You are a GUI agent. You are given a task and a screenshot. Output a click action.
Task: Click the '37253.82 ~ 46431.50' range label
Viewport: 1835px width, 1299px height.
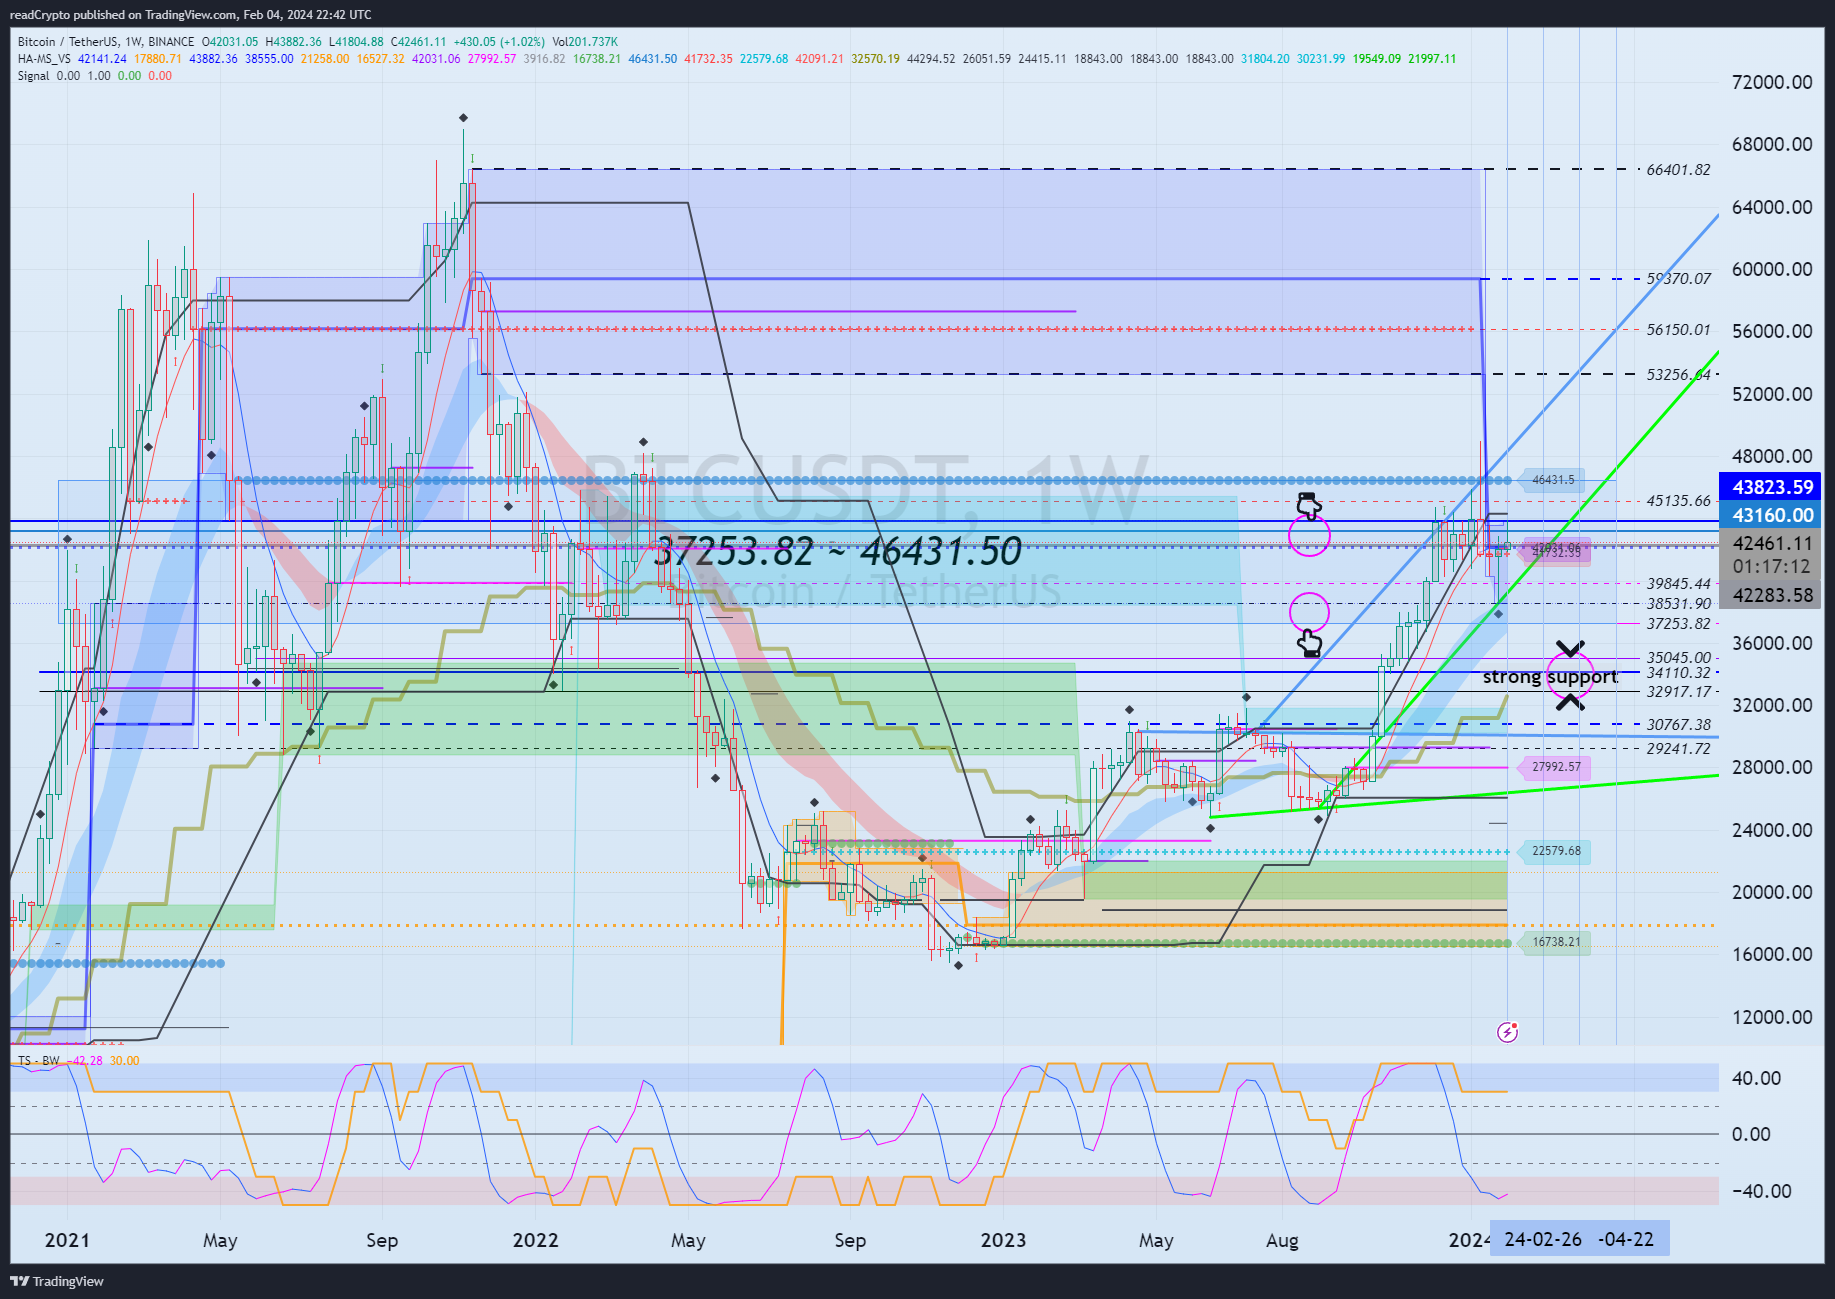point(838,551)
